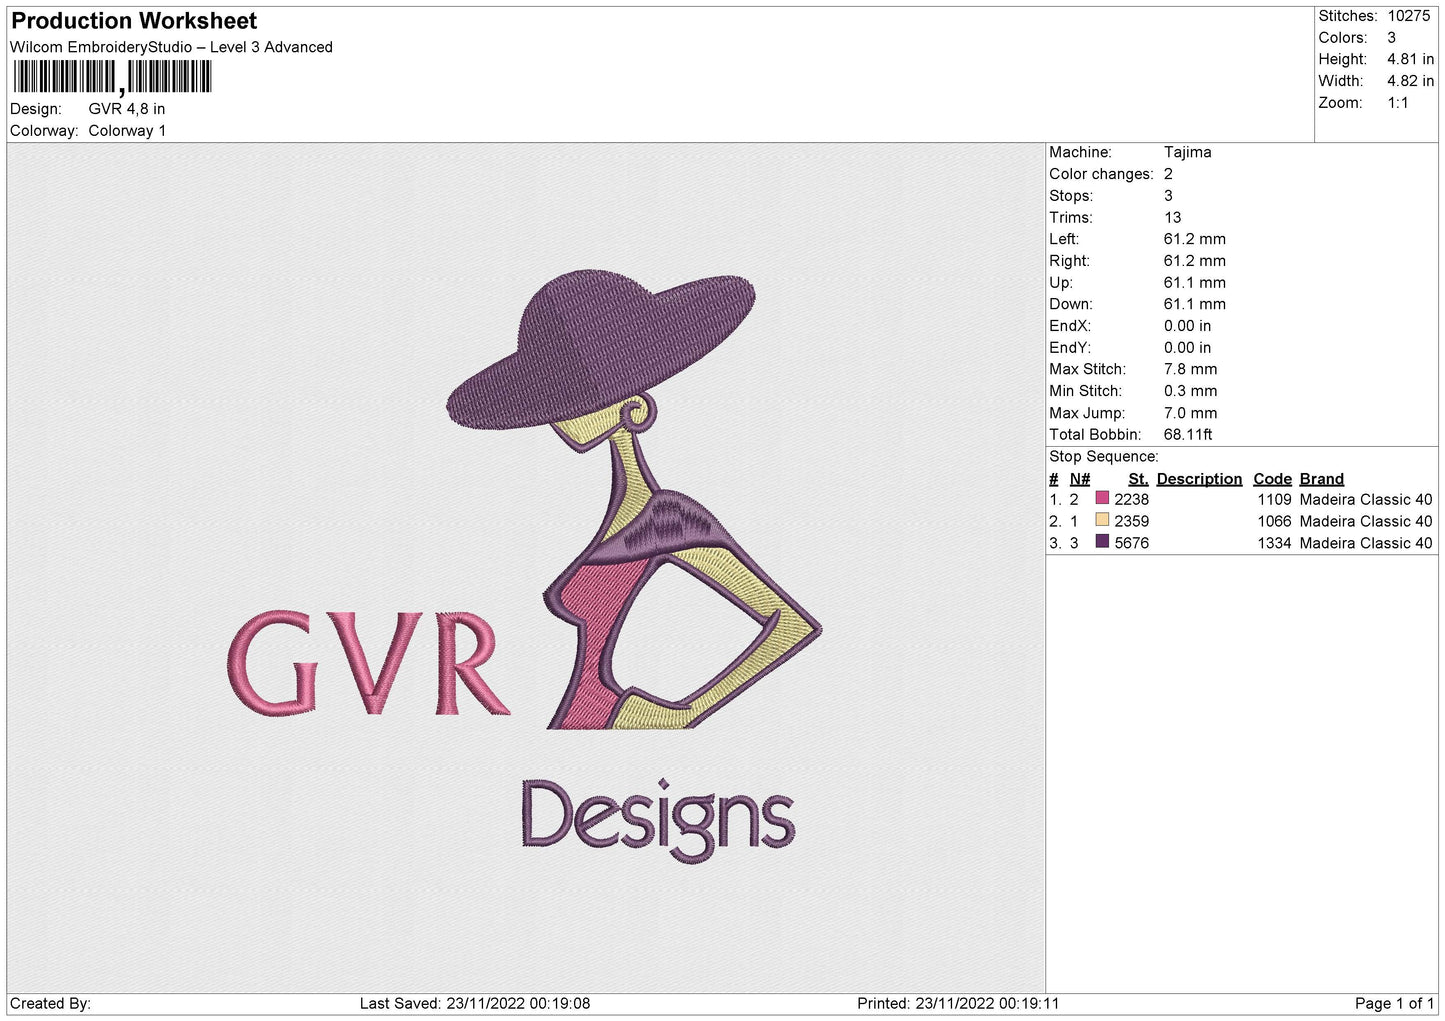Click the embroidered 'Designs' lettering in the design

[x=658, y=820]
